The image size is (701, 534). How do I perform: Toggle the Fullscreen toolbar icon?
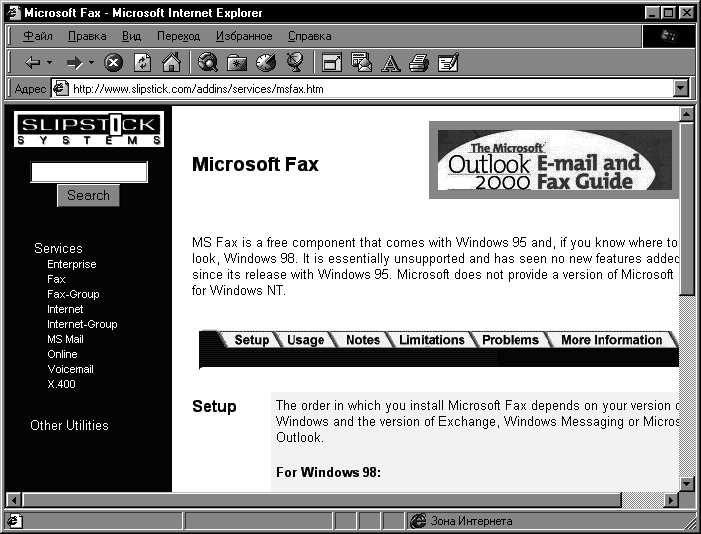[x=332, y=63]
